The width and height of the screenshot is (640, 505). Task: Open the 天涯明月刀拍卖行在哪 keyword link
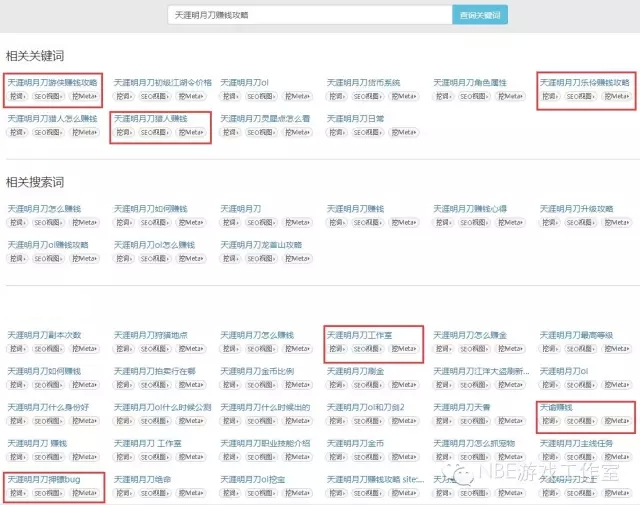coord(154,371)
